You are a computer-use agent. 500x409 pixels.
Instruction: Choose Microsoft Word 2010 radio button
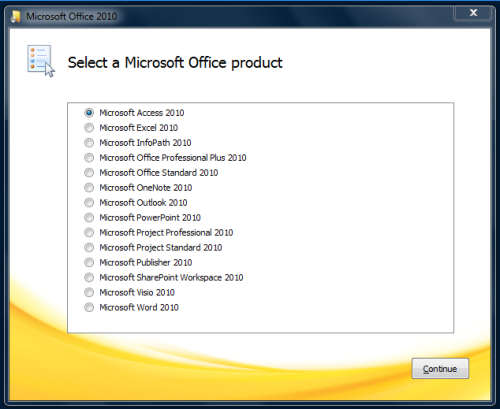click(x=89, y=307)
